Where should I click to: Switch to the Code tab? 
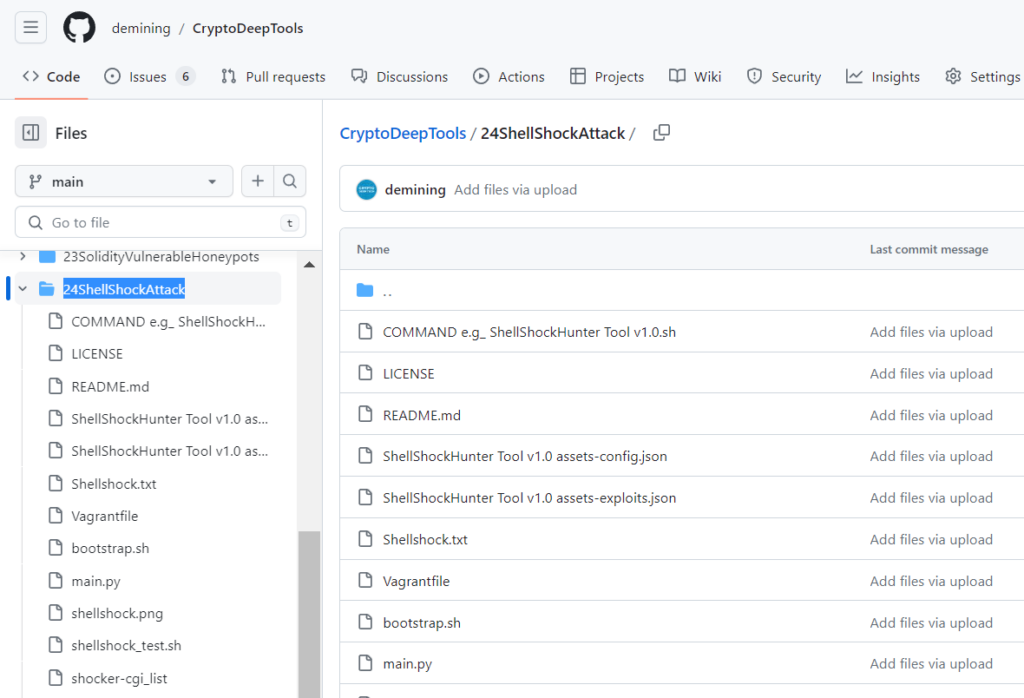(51, 76)
